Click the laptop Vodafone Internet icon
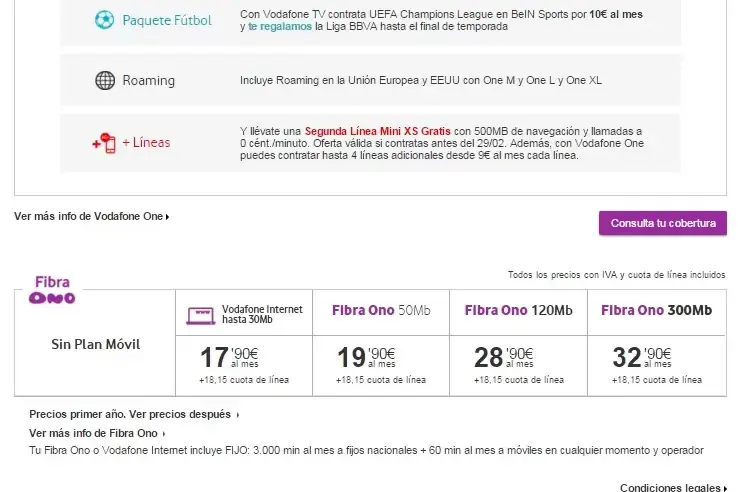 coord(201,314)
